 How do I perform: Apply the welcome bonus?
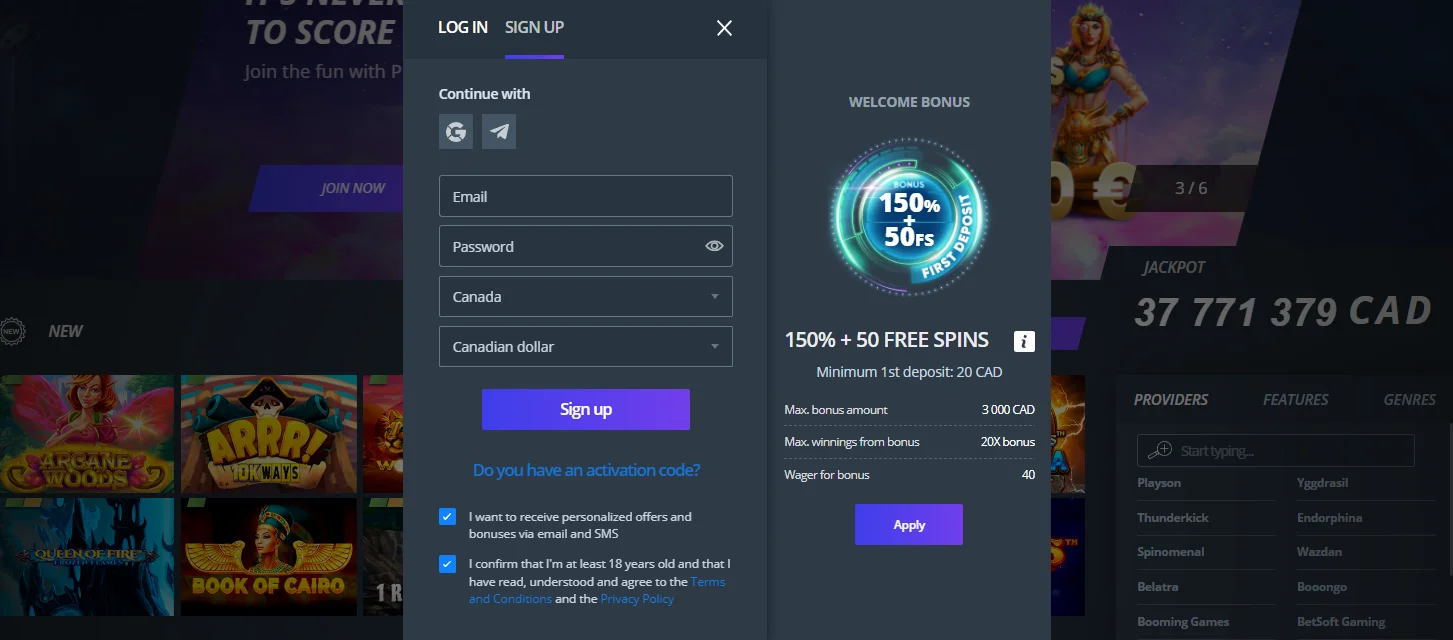pos(909,525)
